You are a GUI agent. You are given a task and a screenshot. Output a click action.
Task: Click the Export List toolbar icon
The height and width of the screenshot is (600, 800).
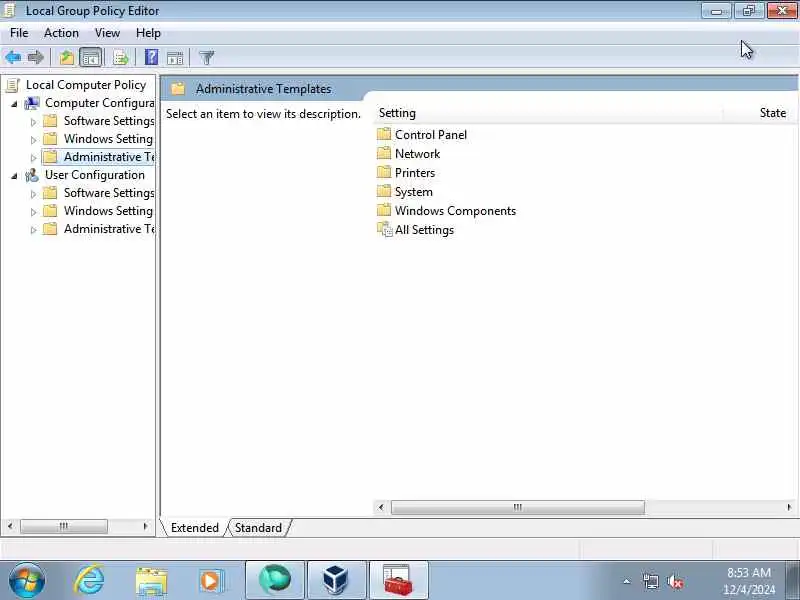121,57
